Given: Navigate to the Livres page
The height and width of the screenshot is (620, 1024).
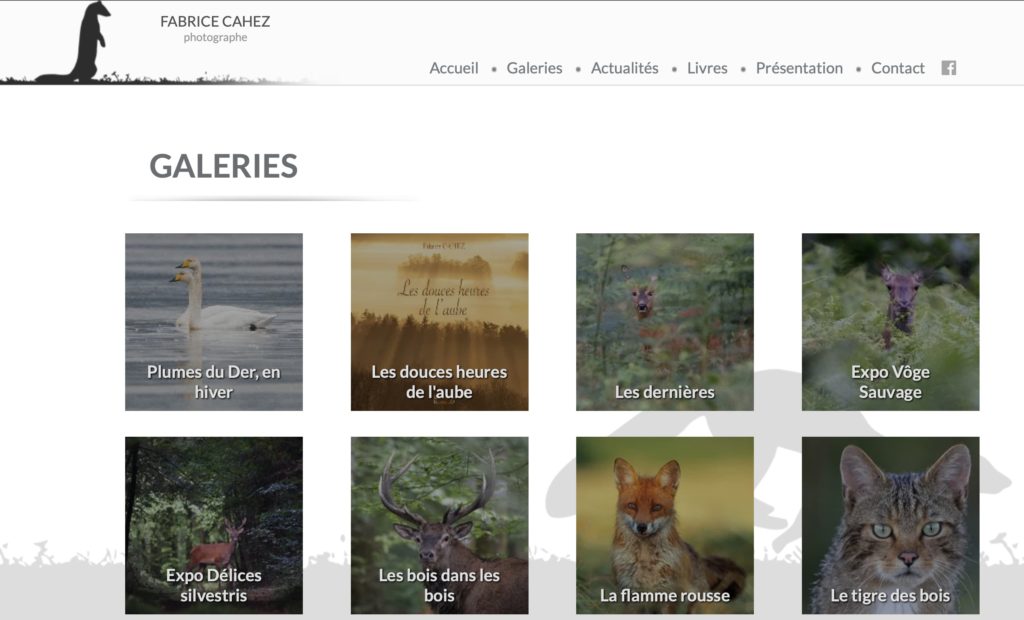Looking at the screenshot, I should tap(707, 68).
